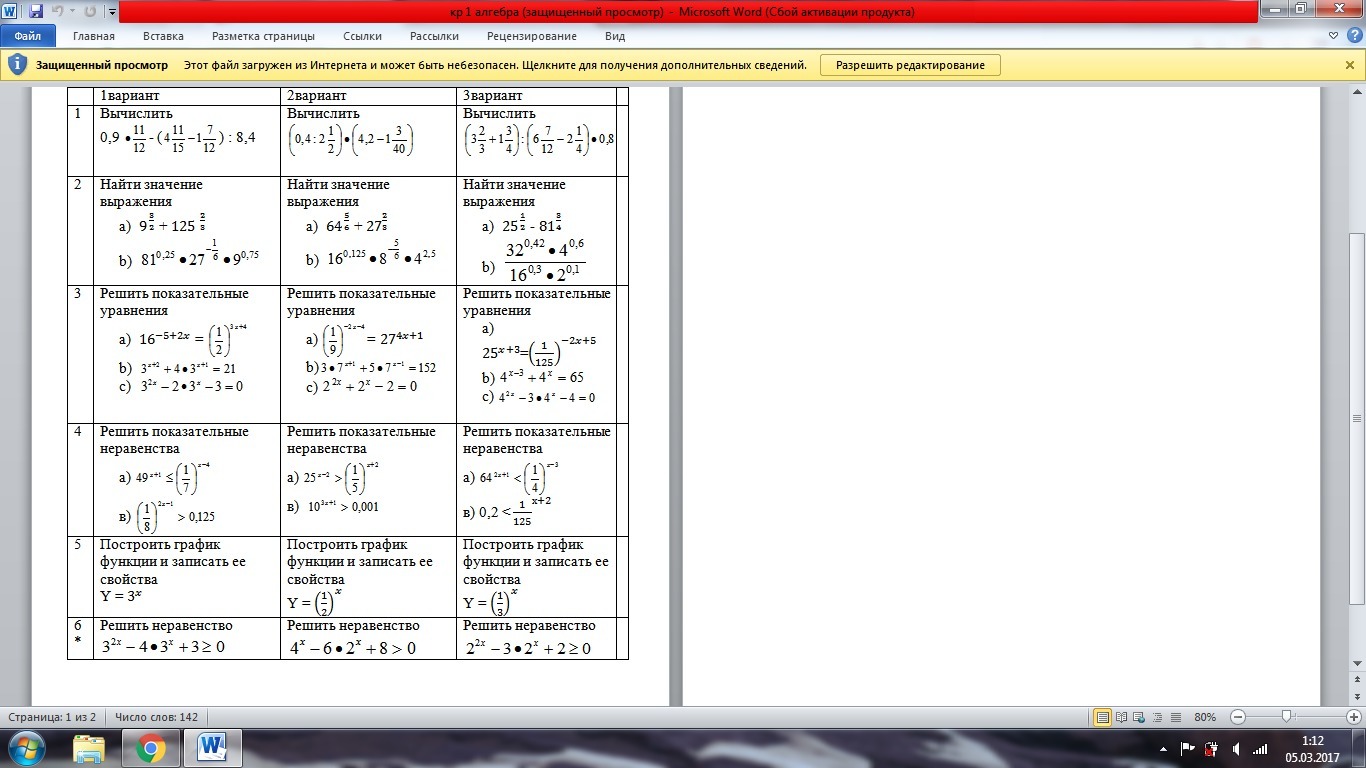
Task: Open the Файл tab
Action: pyautogui.click(x=27, y=36)
